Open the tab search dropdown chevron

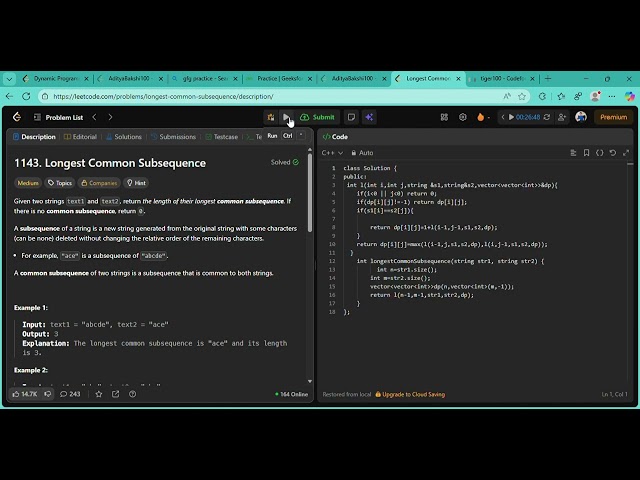(9, 78)
